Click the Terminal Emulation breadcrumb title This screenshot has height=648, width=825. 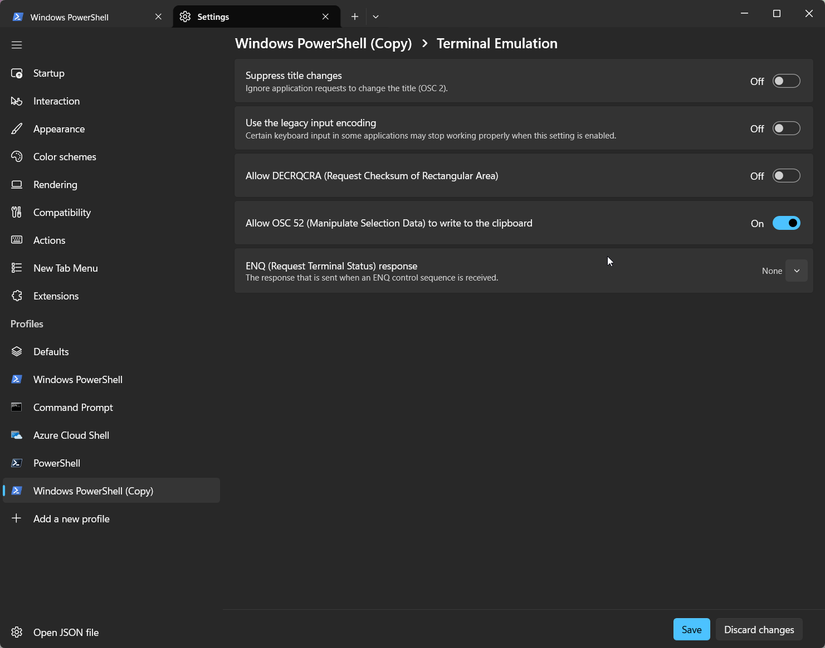(497, 44)
